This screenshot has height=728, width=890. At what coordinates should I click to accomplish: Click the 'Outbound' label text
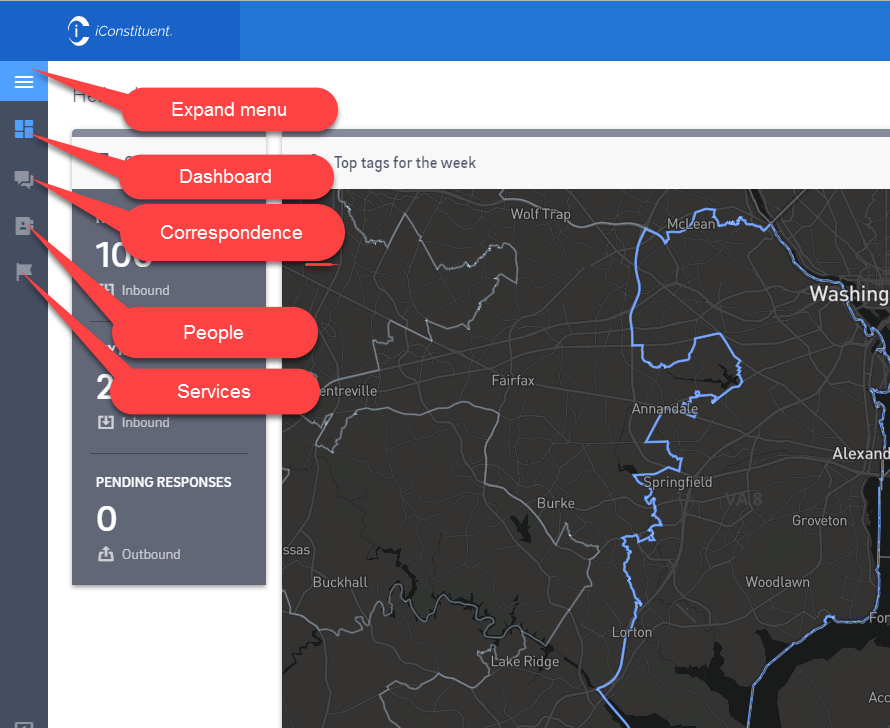(151, 554)
